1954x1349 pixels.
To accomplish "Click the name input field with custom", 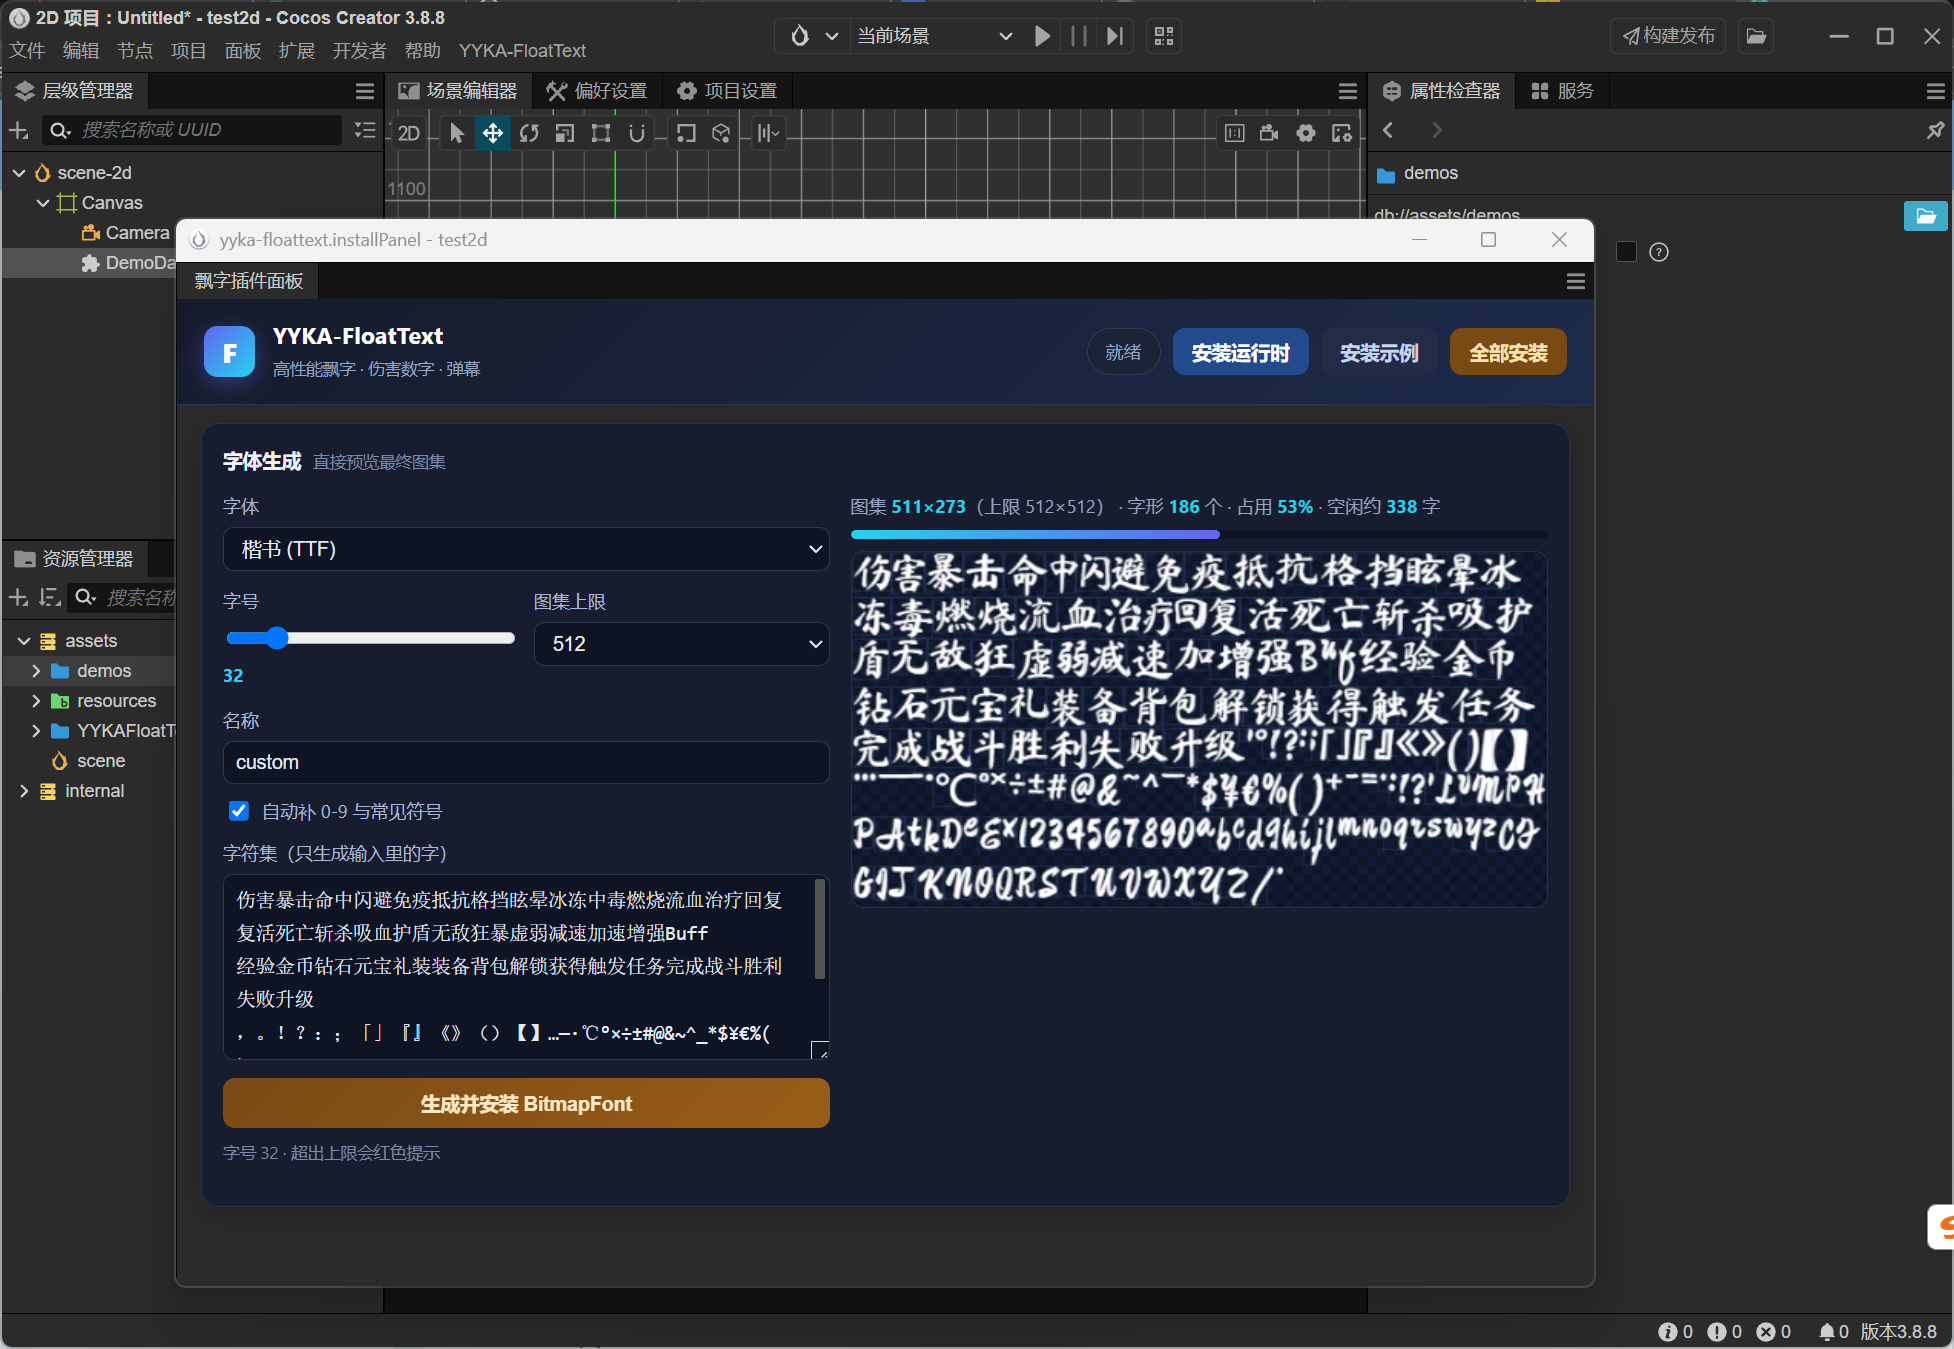I will (526, 762).
